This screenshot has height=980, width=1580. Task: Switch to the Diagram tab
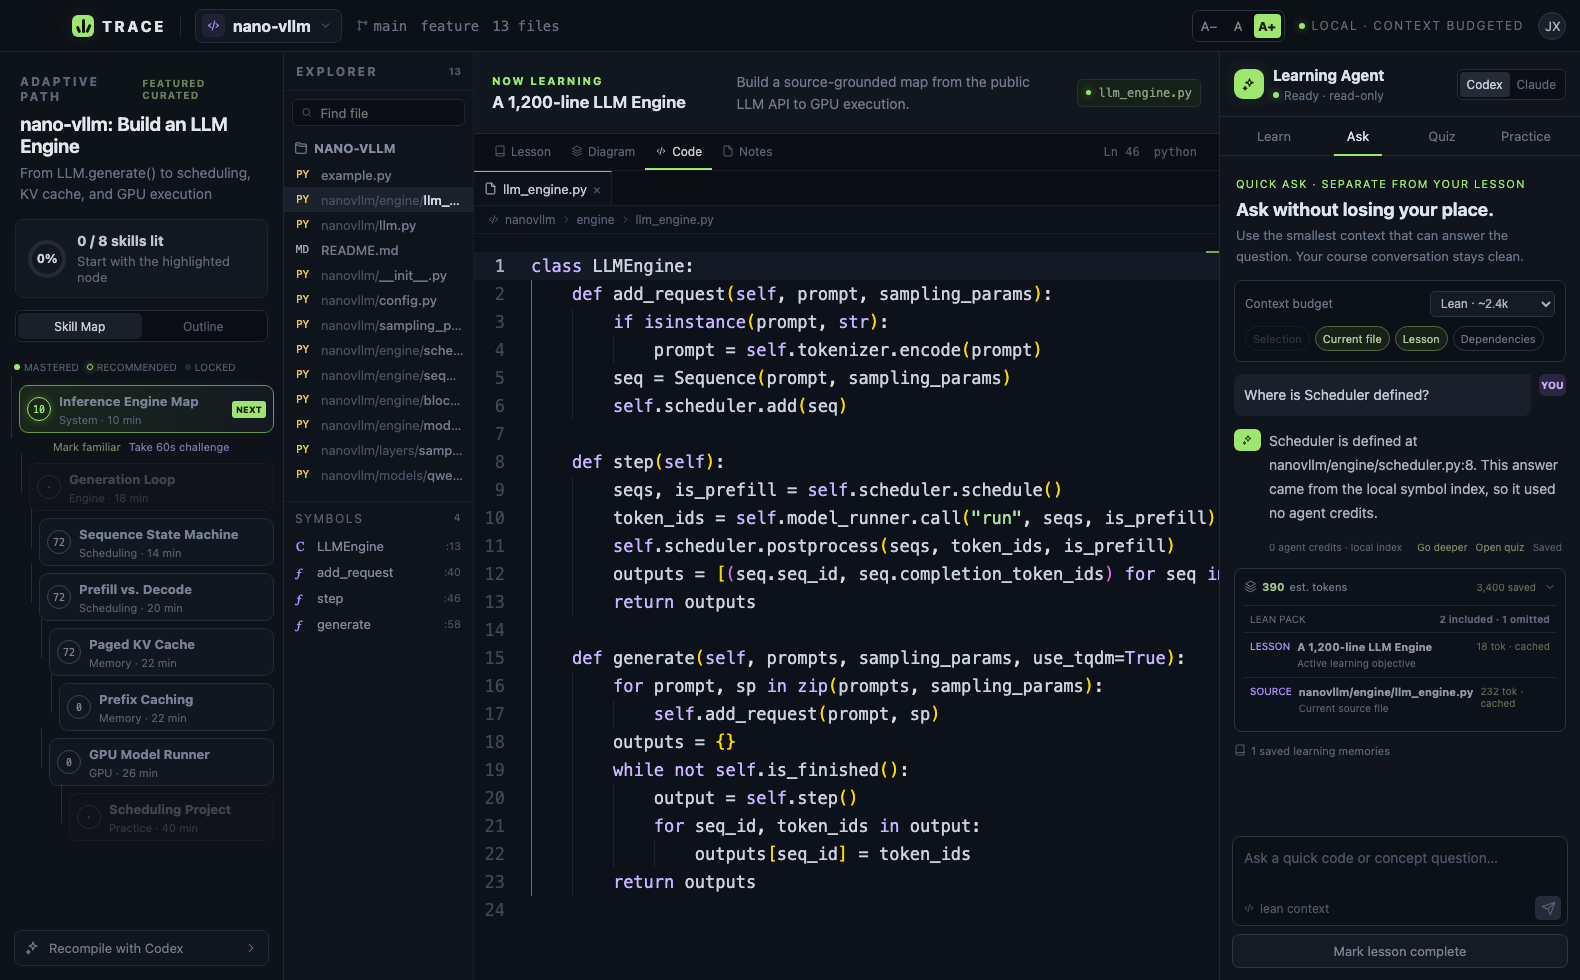pos(603,151)
